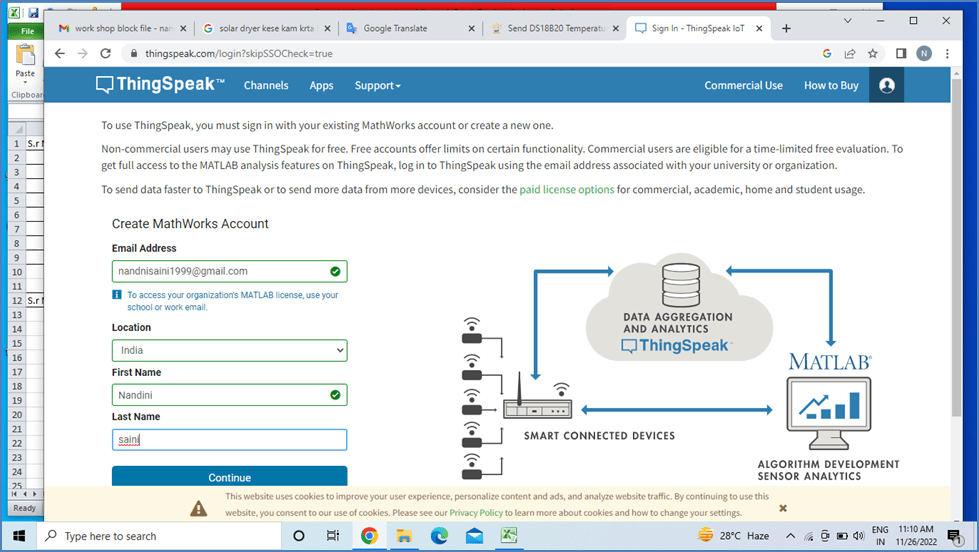
Task: Click the forward navigation arrow
Action: tap(82, 54)
